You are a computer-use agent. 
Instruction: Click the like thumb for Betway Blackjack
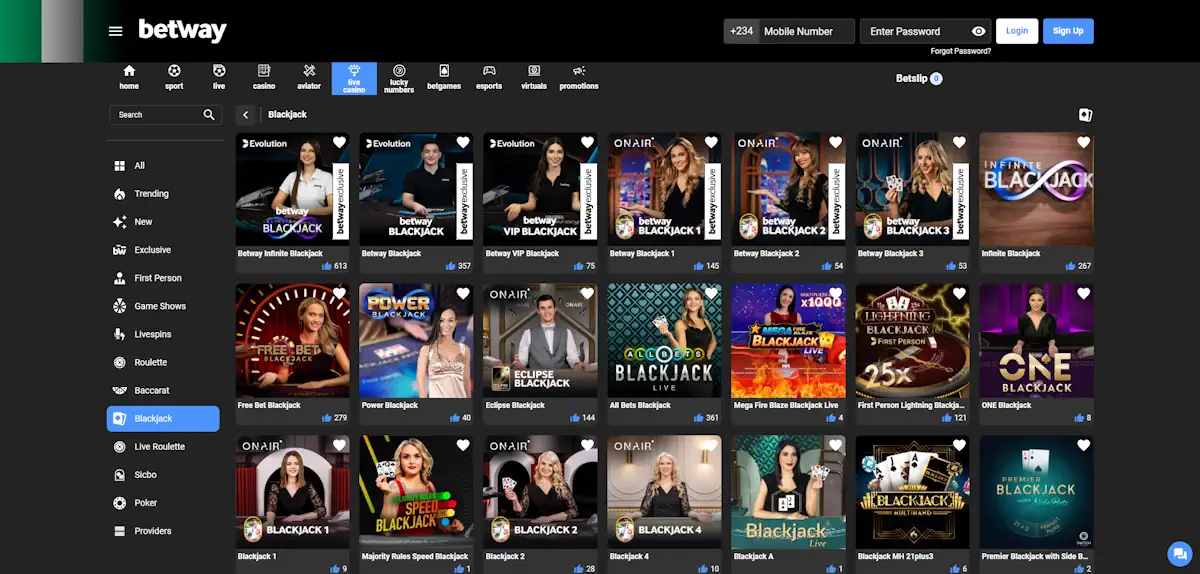pos(451,266)
